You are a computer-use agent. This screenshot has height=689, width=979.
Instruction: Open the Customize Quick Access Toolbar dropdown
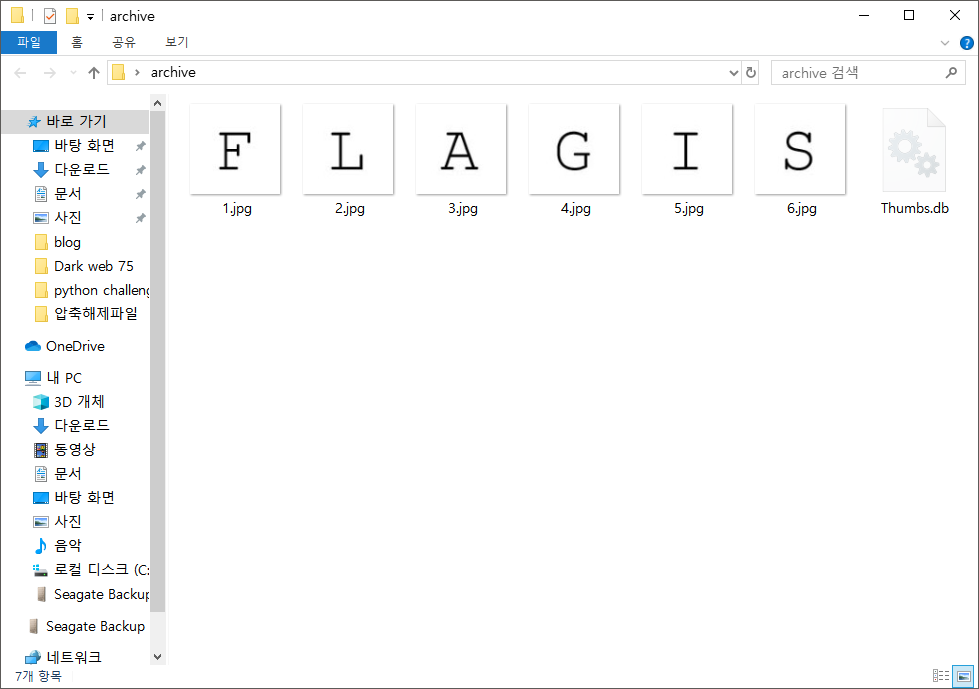(91, 17)
